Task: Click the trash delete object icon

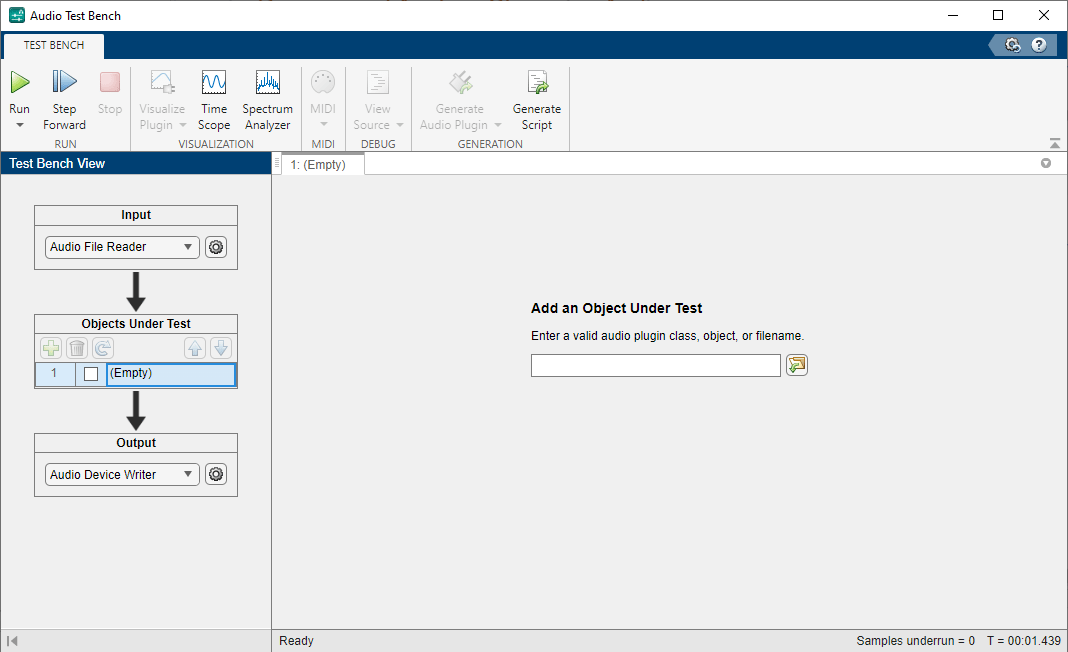Action: [x=77, y=349]
